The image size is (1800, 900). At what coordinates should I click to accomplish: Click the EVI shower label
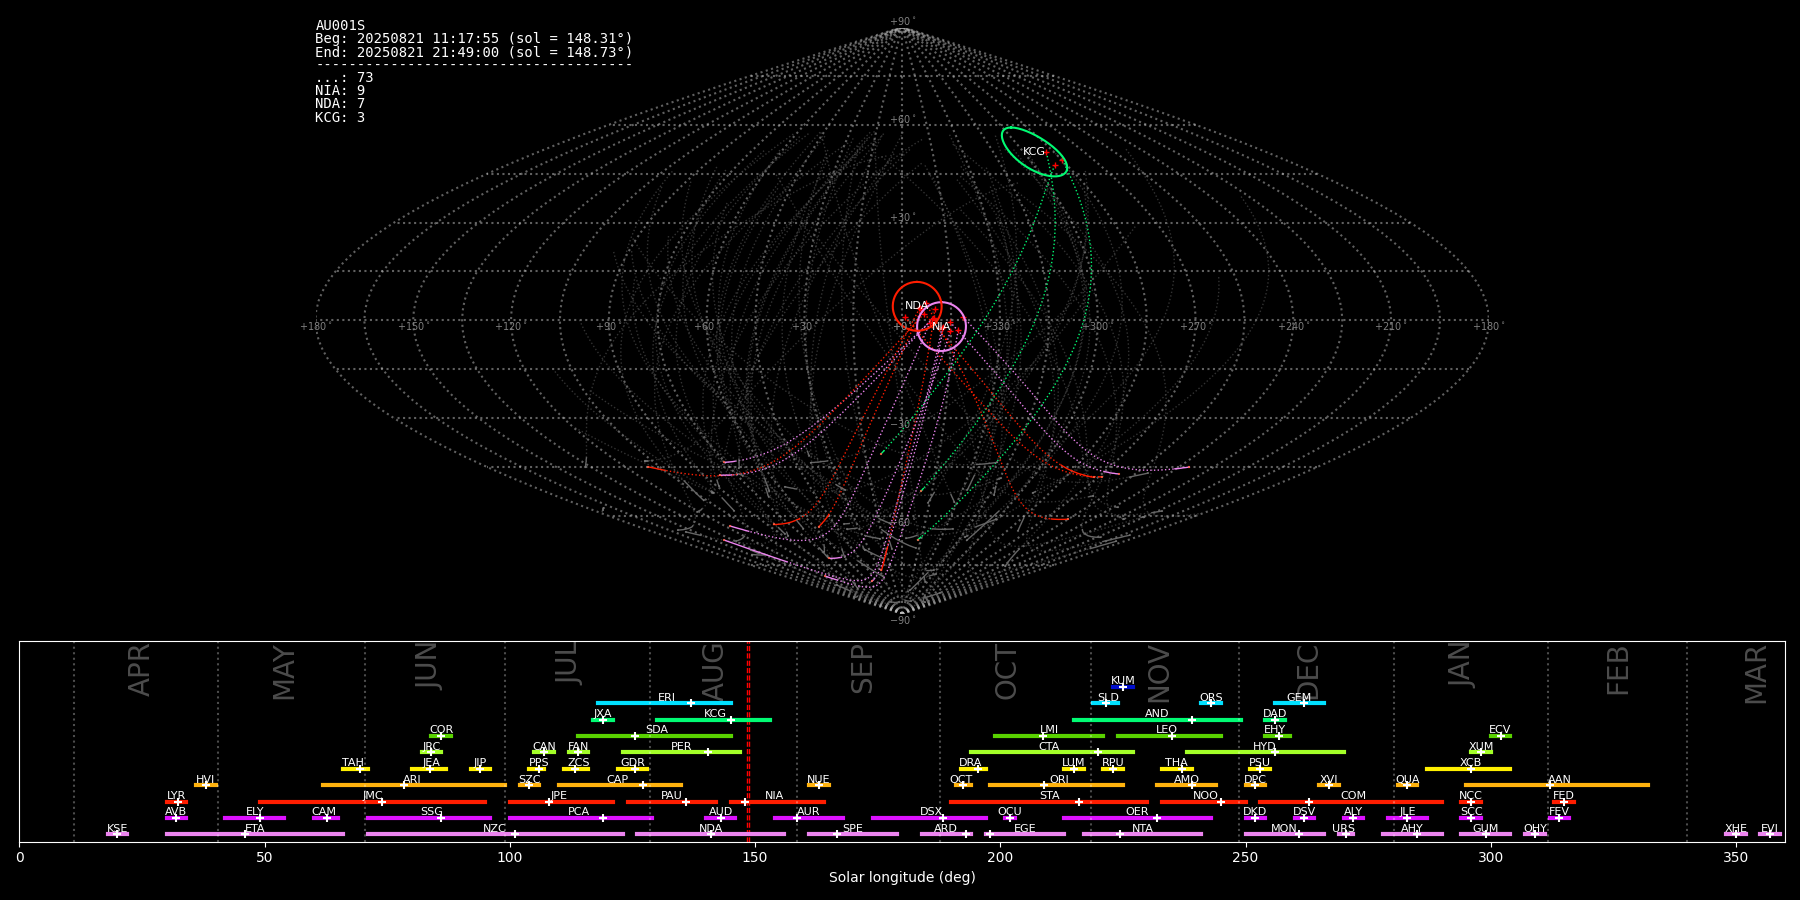pyautogui.click(x=1769, y=829)
